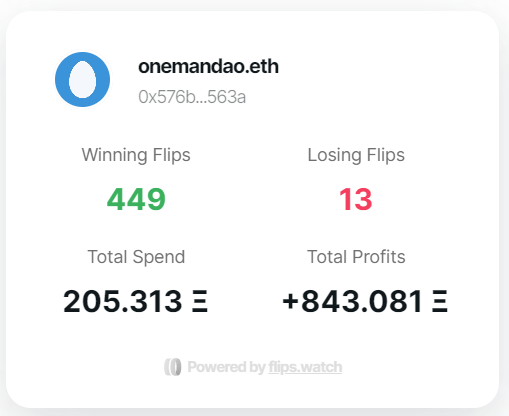The width and height of the screenshot is (509, 416).
Task: Click the red 13 losing count
Action: tap(356, 199)
